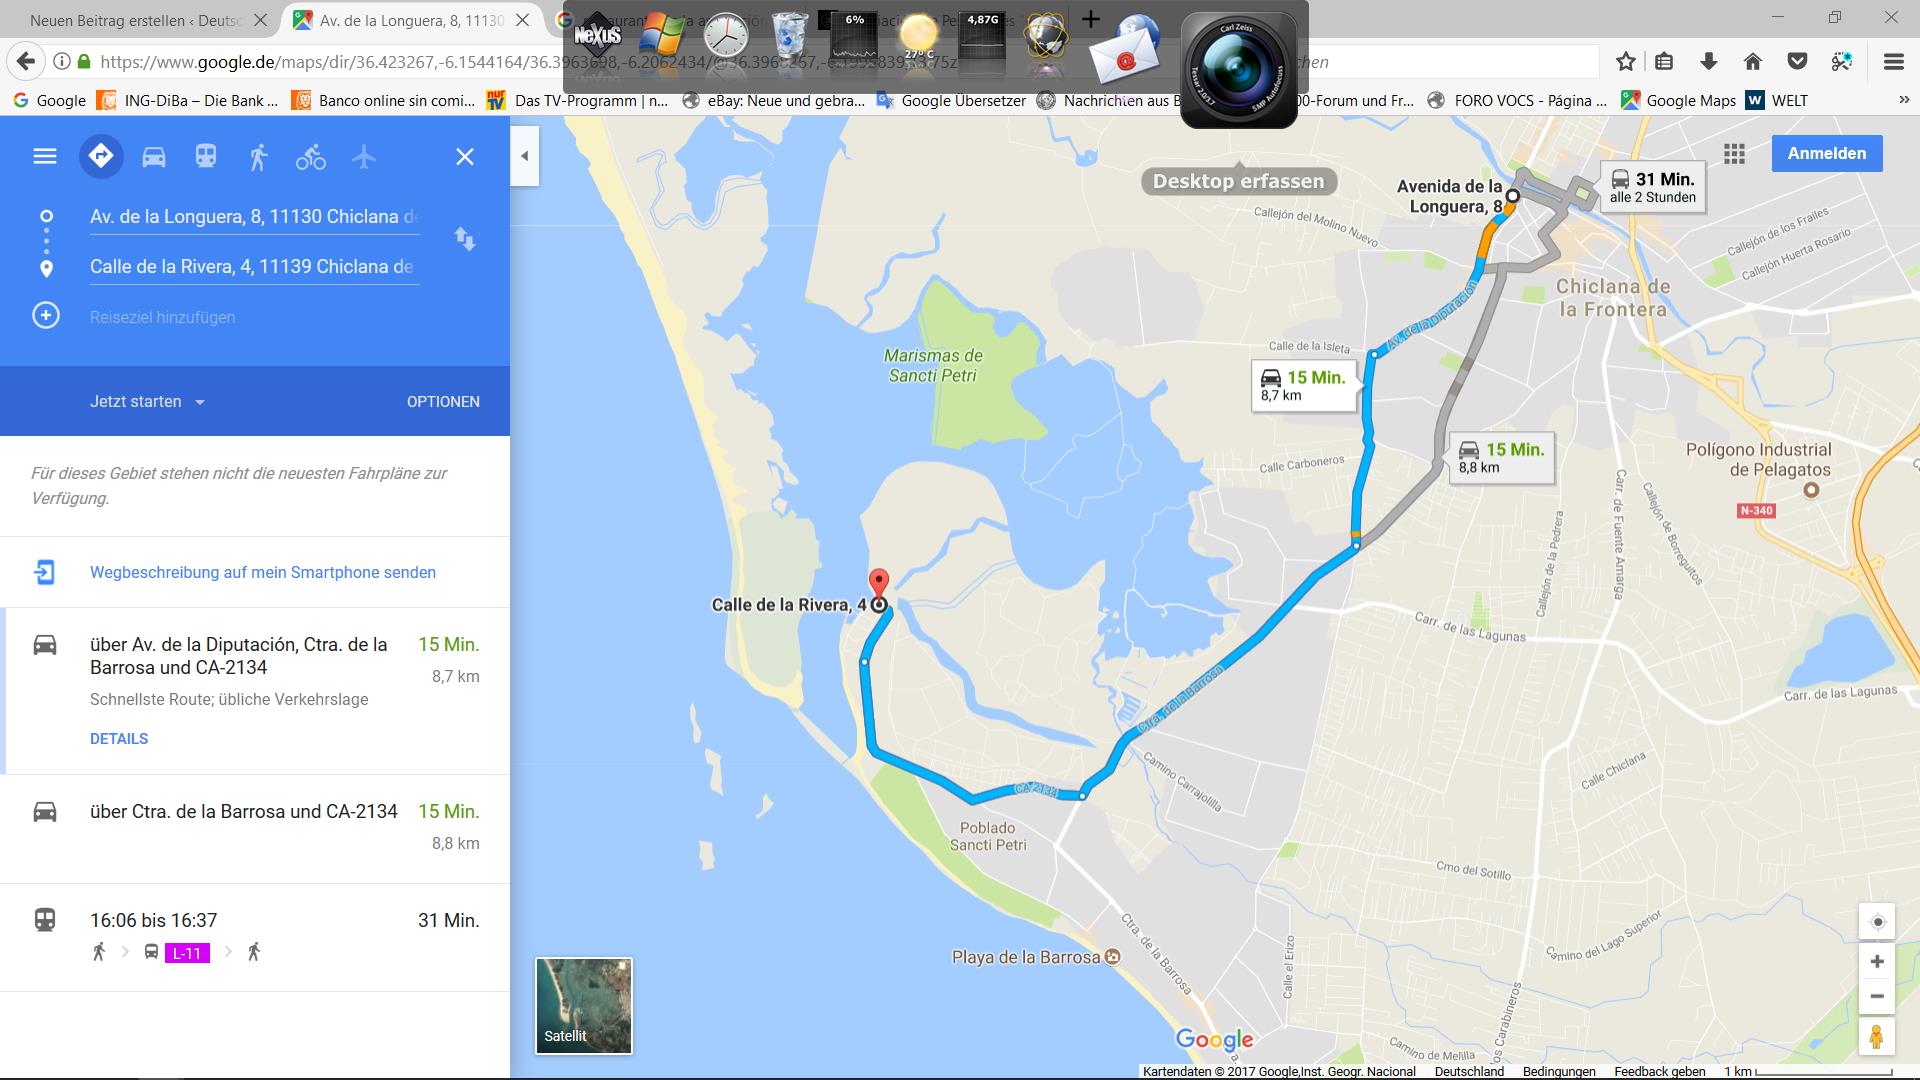This screenshot has width=1920, height=1080.
Task: Open Street View pegman icon
Action: pyautogui.click(x=1877, y=1037)
